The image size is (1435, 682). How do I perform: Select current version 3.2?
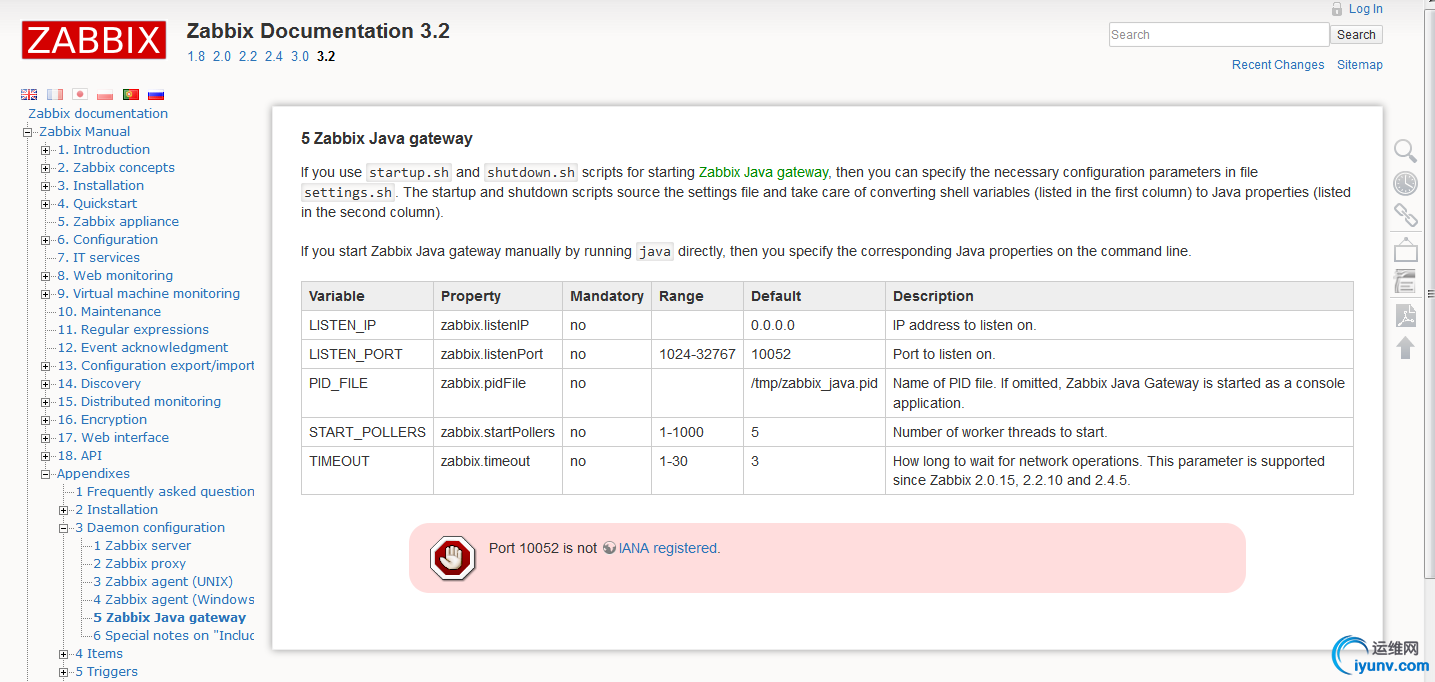[326, 56]
